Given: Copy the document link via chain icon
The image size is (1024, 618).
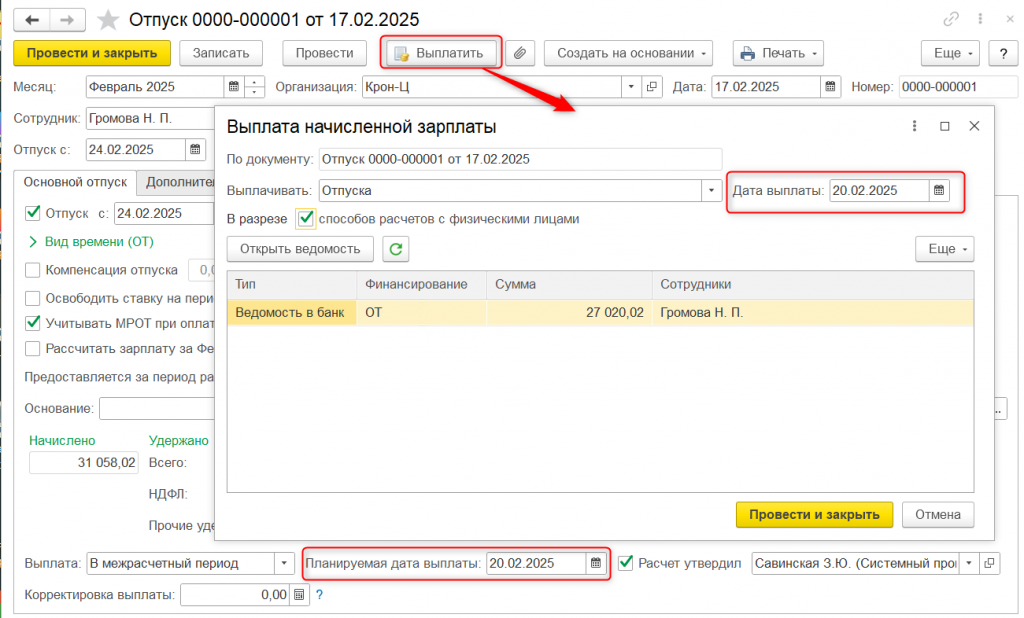Looking at the screenshot, I should click(x=951, y=19).
